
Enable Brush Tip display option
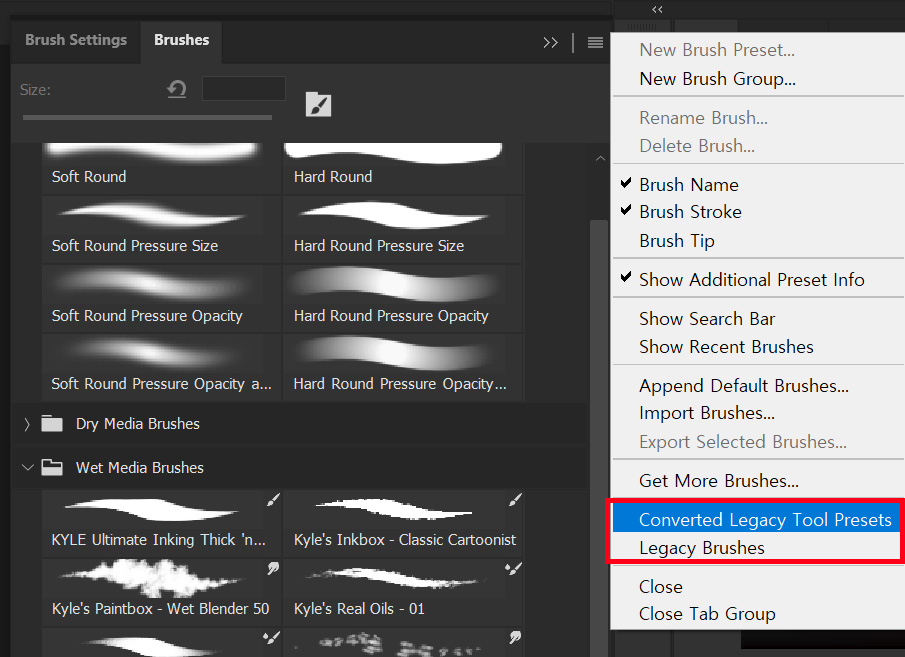tap(677, 240)
